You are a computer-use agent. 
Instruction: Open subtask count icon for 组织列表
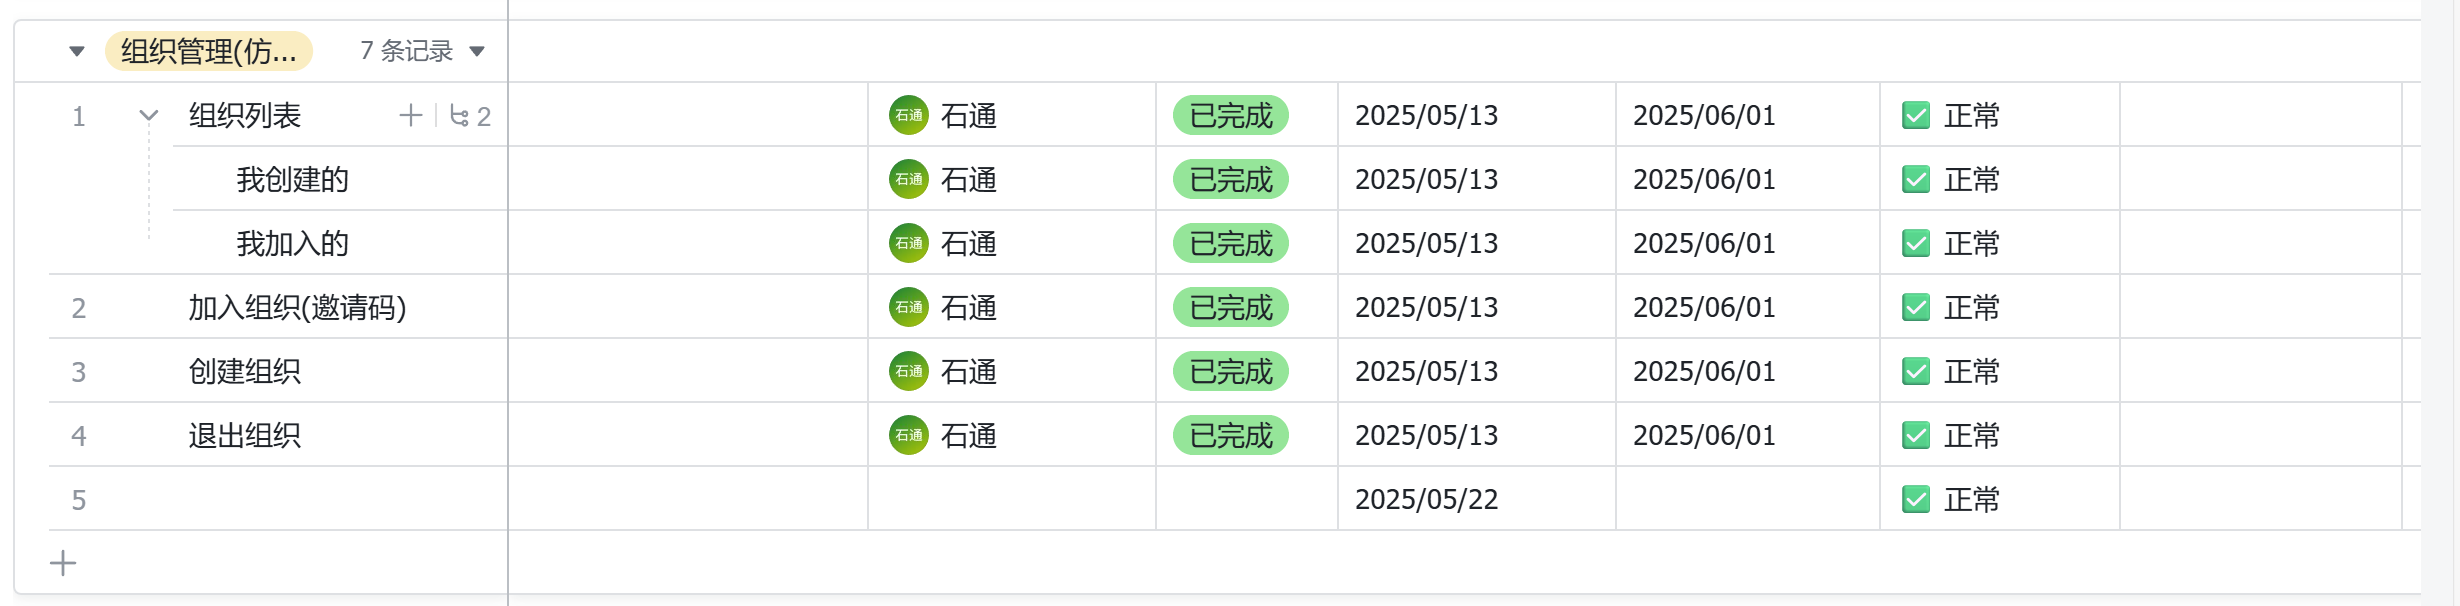(470, 116)
